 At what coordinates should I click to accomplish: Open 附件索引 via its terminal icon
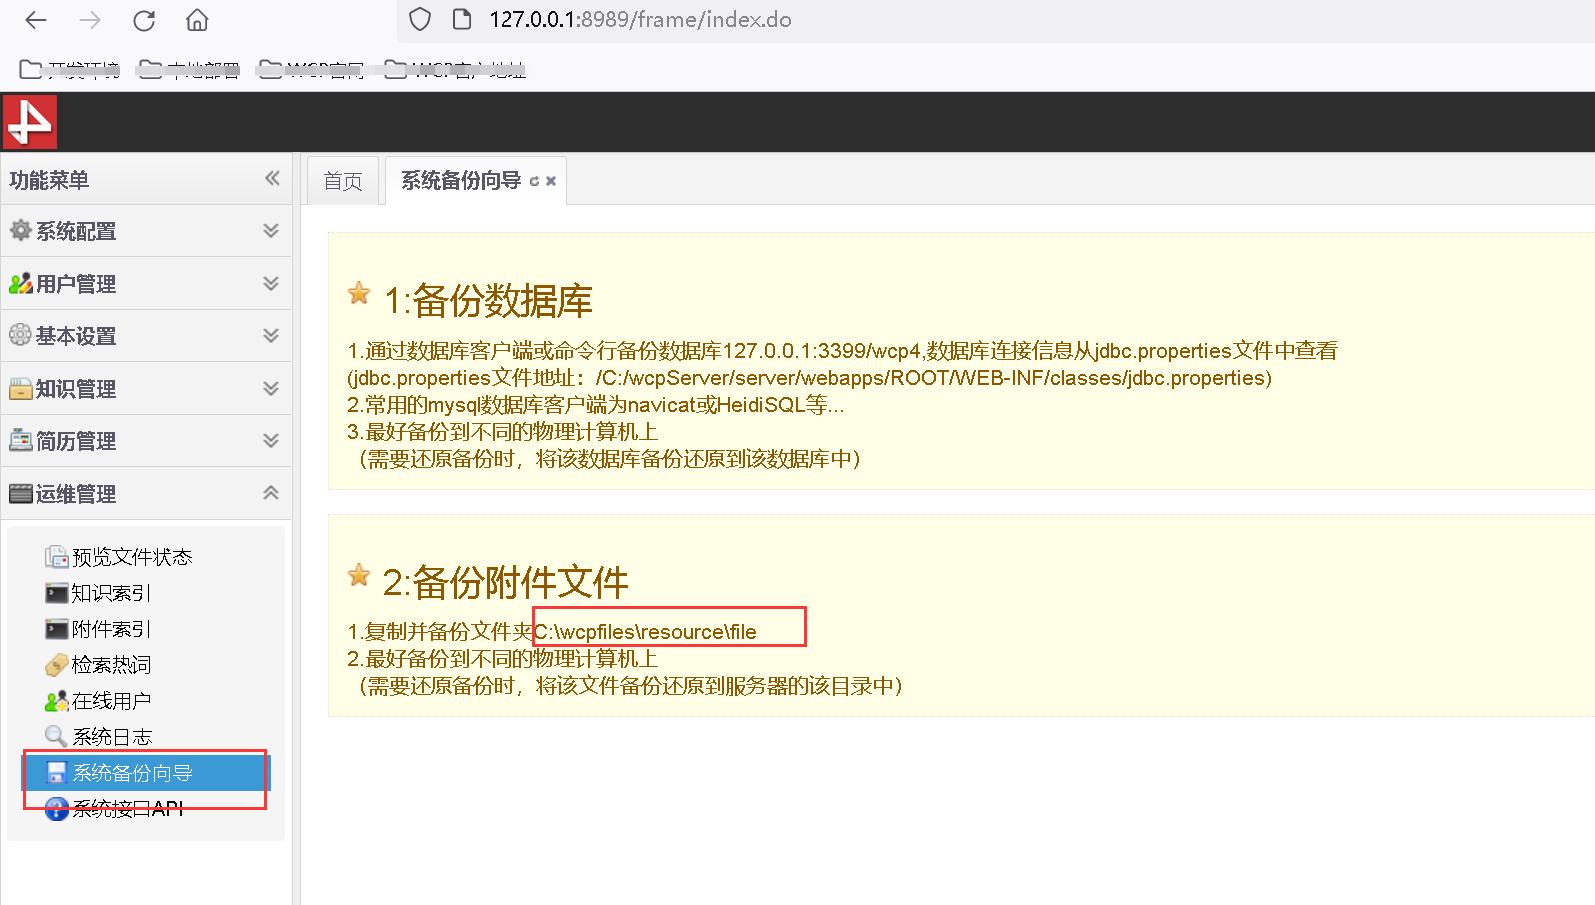56,629
